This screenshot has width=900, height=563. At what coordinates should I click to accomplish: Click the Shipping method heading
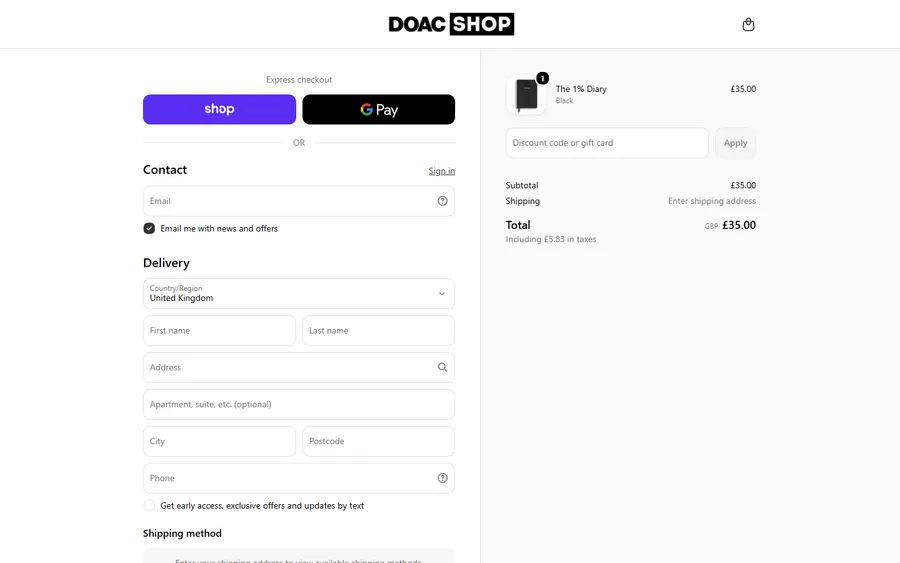click(x=182, y=533)
